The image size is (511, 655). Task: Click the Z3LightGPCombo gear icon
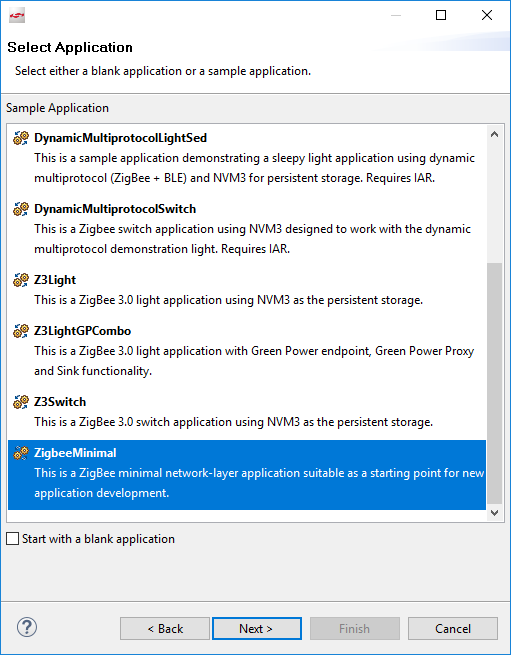click(x=20, y=330)
